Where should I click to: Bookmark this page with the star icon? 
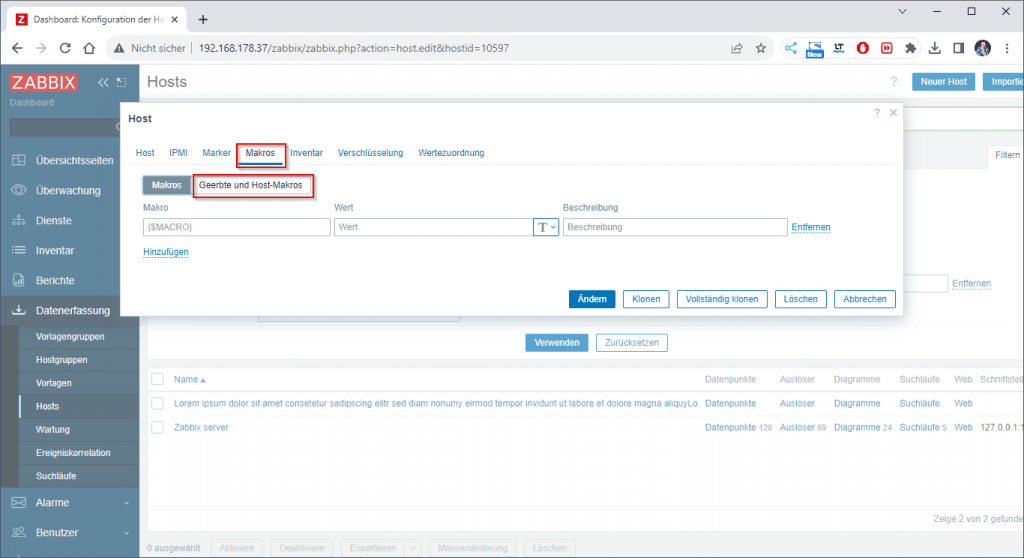761,48
